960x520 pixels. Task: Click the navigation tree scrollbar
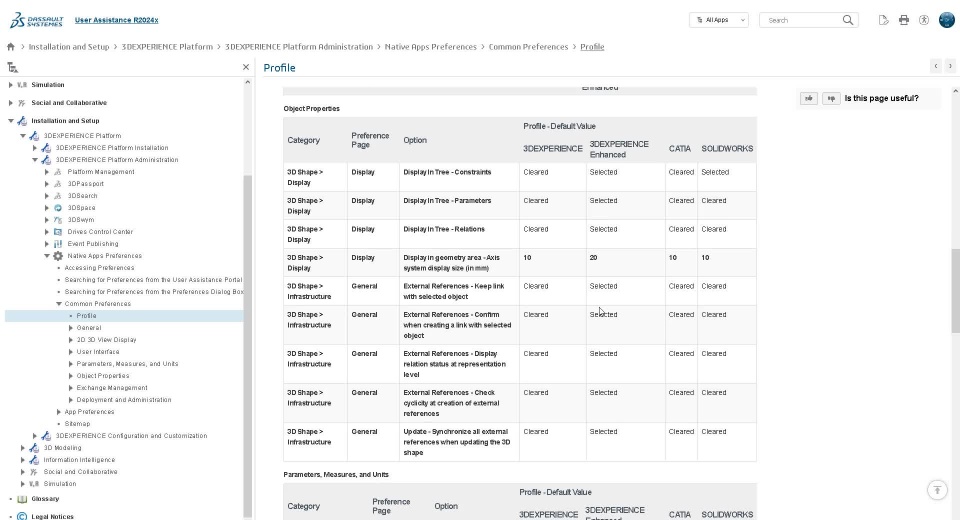(x=247, y=346)
